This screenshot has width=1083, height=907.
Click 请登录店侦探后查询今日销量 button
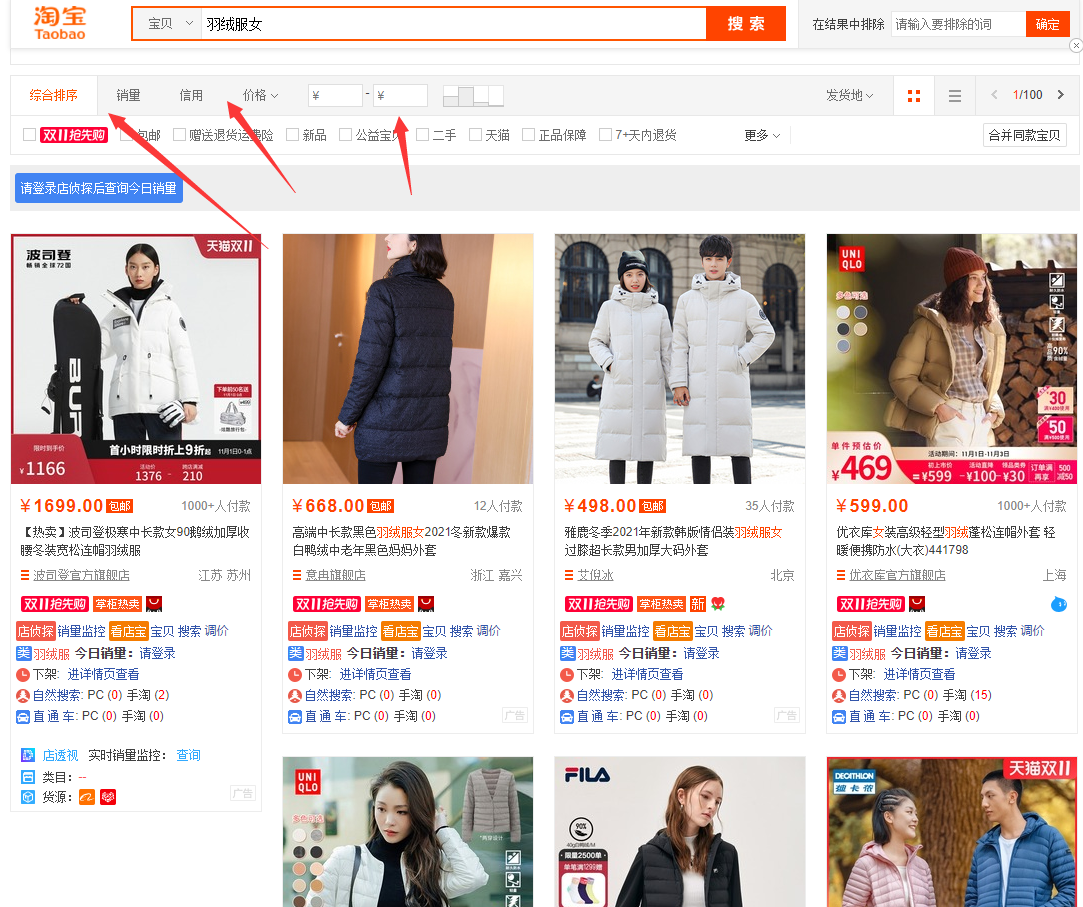(99, 188)
